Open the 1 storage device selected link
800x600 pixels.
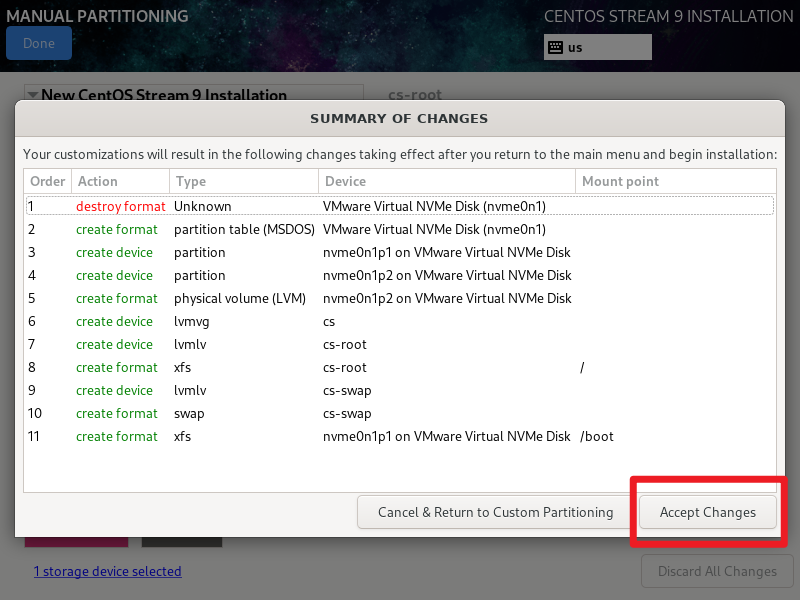(x=108, y=571)
